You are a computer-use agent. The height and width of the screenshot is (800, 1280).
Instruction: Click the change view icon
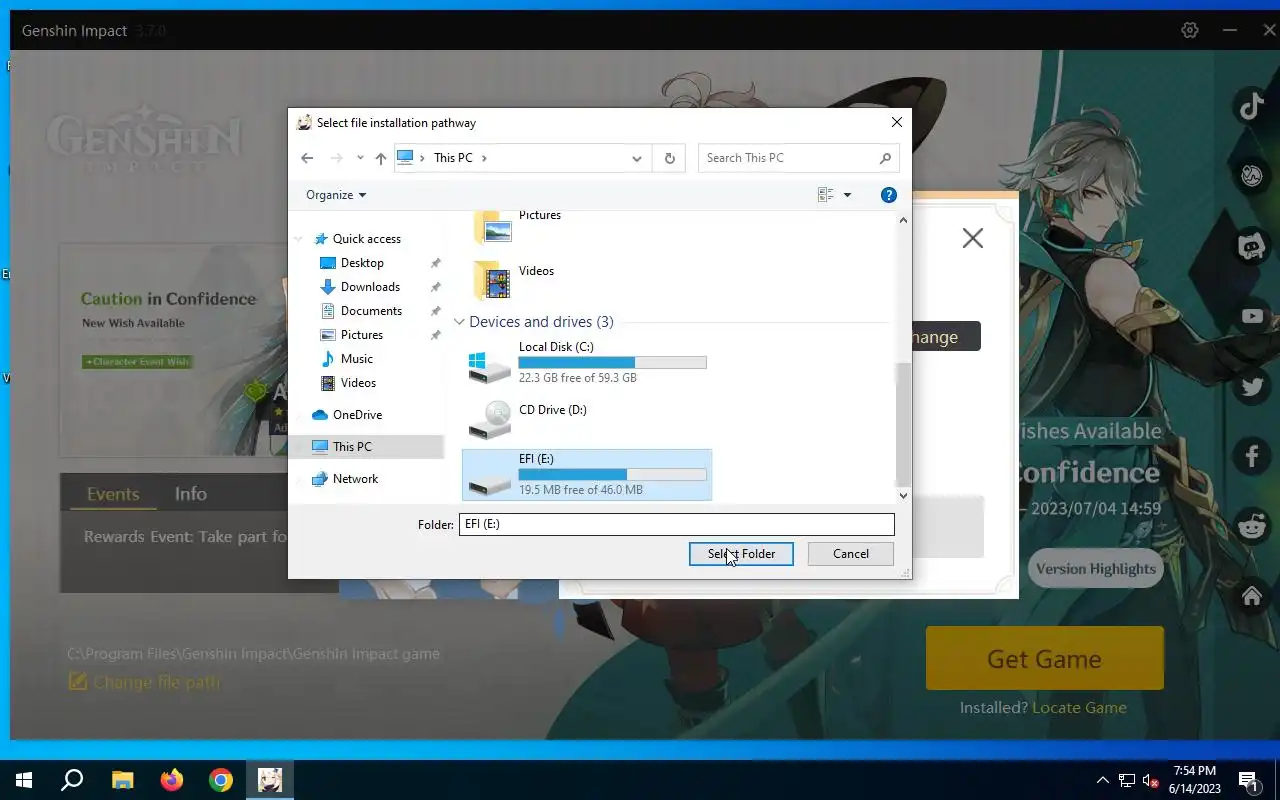click(x=826, y=195)
